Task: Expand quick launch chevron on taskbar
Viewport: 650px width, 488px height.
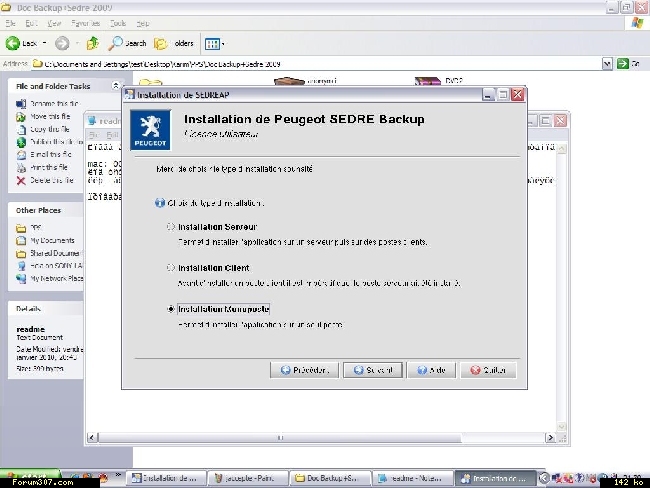Action: click(x=118, y=475)
